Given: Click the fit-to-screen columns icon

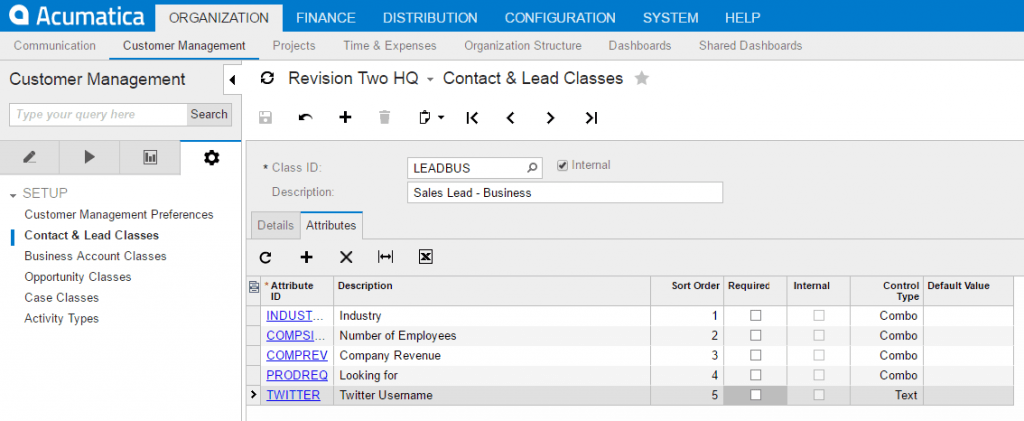Looking at the screenshot, I should pyautogui.click(x=385, y=257).
